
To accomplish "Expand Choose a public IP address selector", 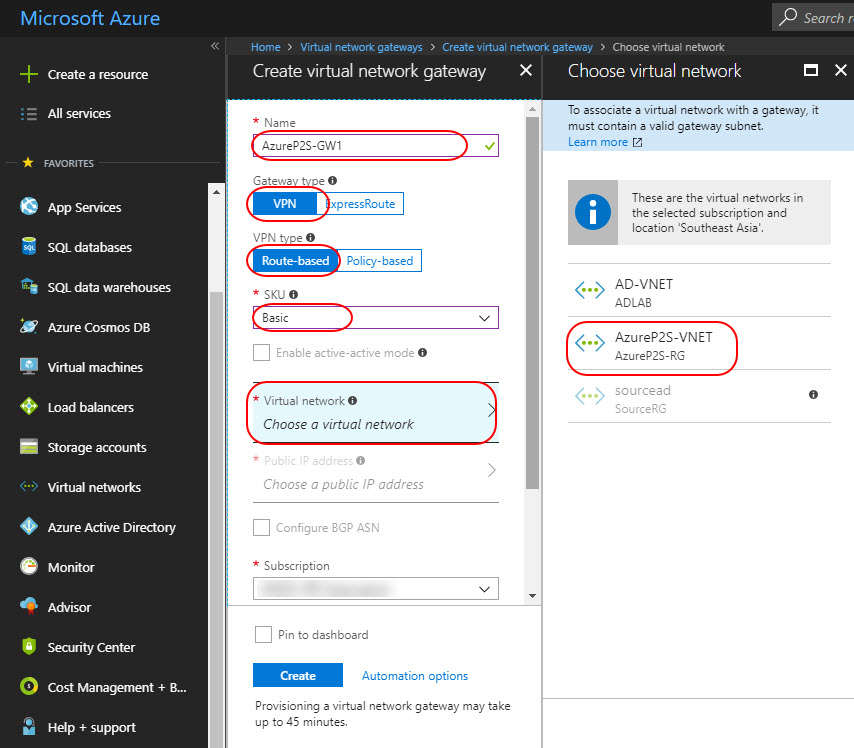I will click(376, 472).
